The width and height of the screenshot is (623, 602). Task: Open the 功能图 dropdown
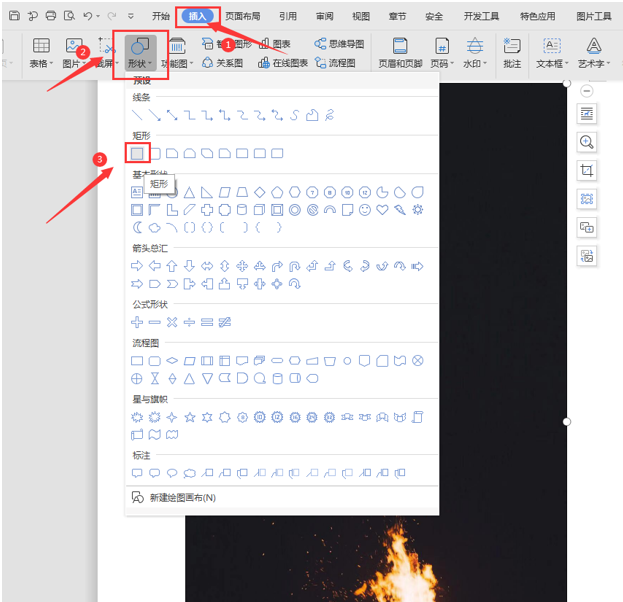click(177, 53)
